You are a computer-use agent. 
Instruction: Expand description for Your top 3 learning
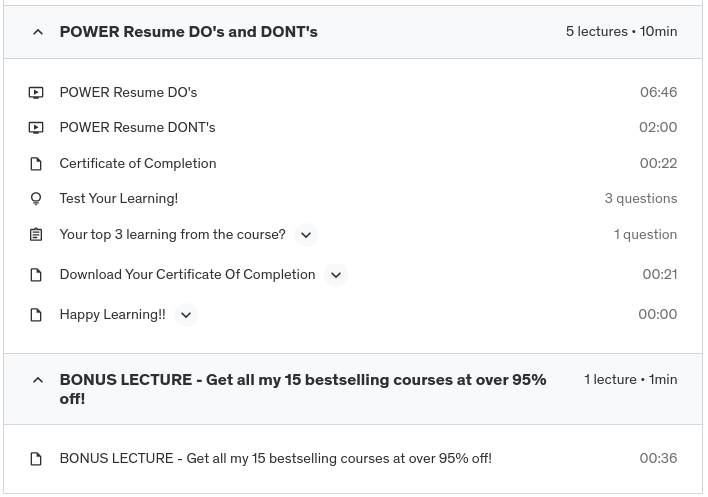(x=306, y=235)
